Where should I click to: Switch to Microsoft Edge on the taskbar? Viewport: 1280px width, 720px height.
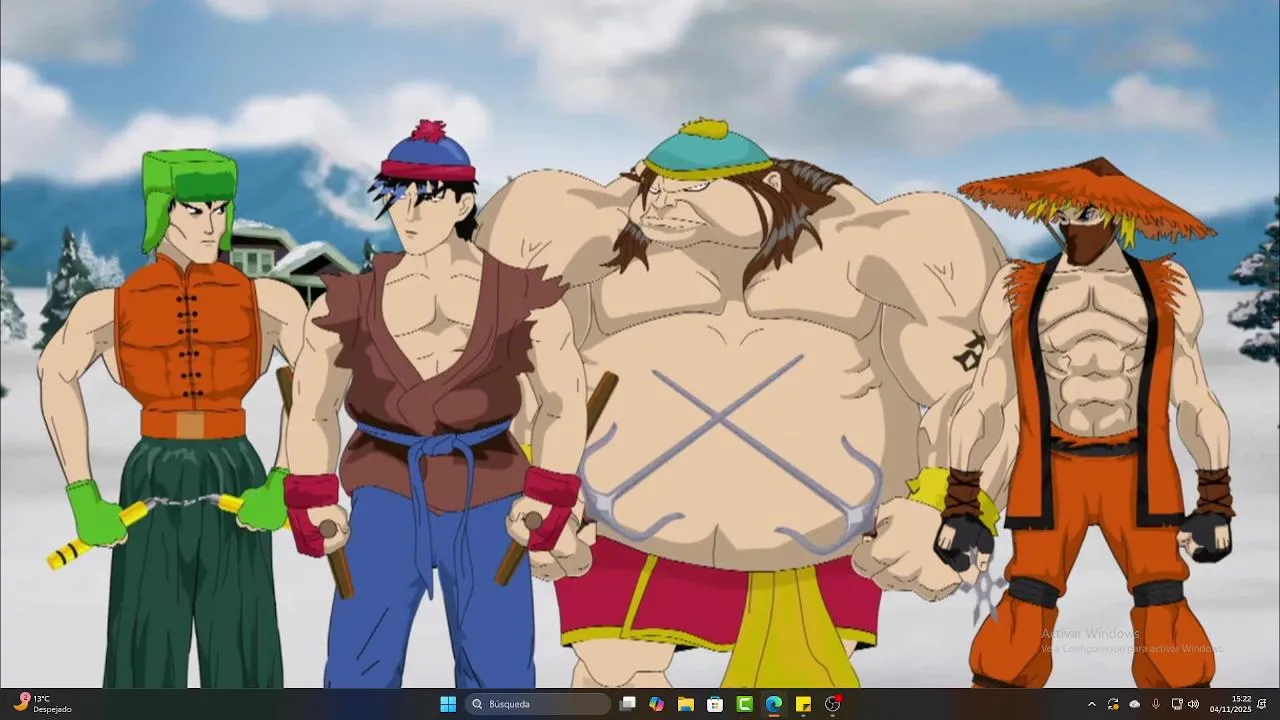(x=773, y=704)
